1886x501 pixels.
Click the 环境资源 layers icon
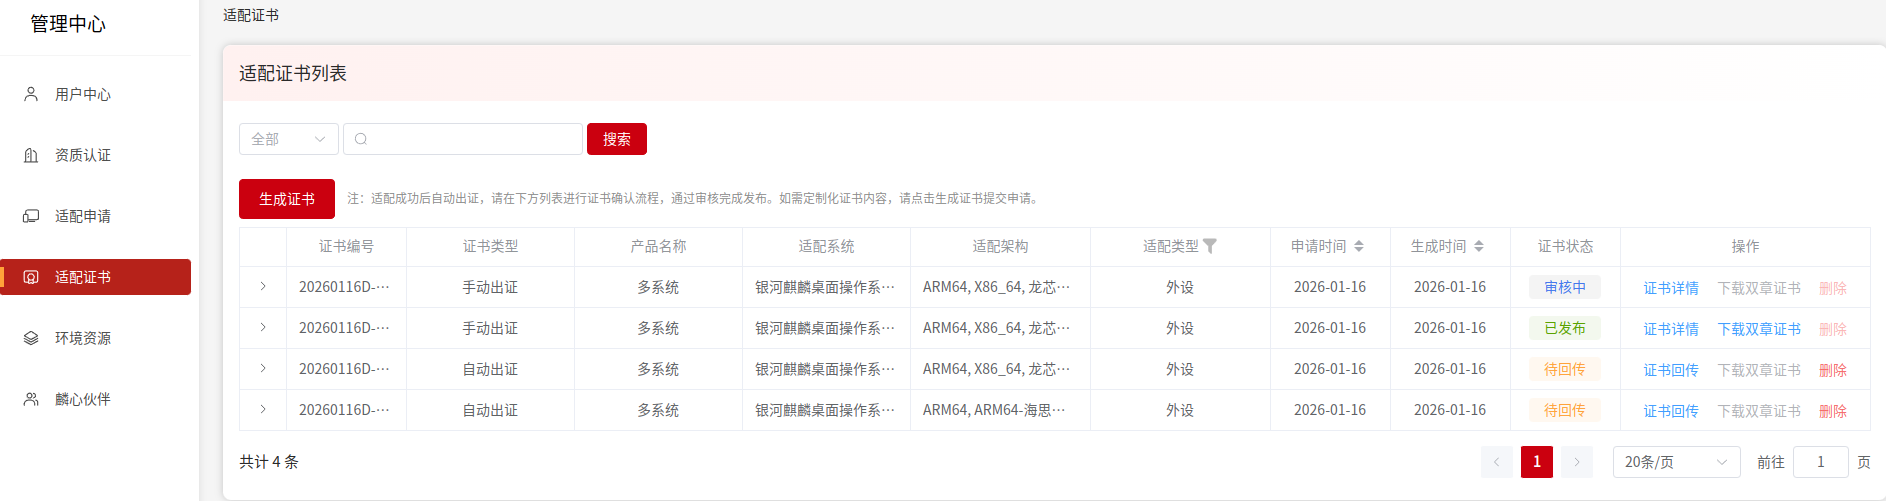[x=31, y=338]
